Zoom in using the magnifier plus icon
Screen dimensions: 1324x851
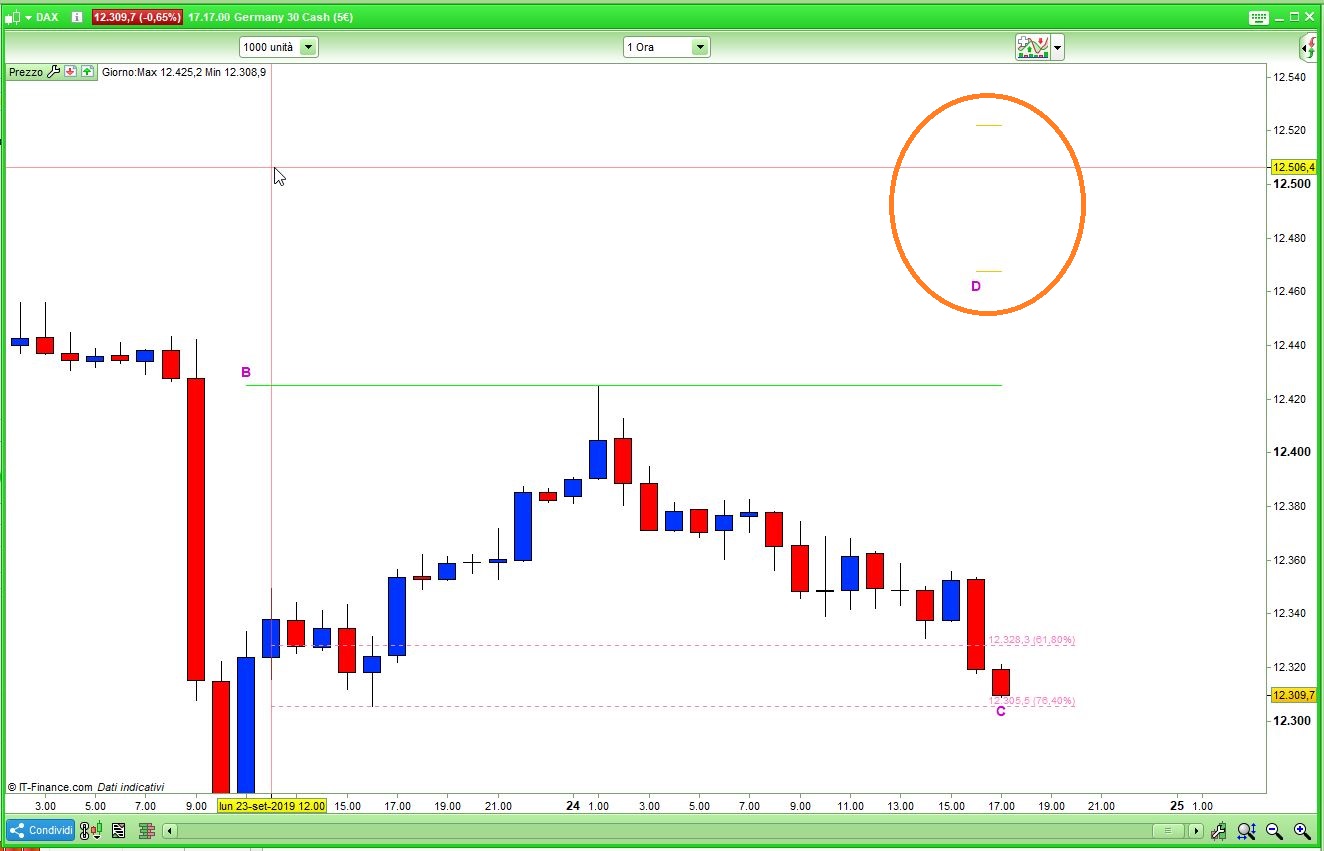tap(1303, 831)
